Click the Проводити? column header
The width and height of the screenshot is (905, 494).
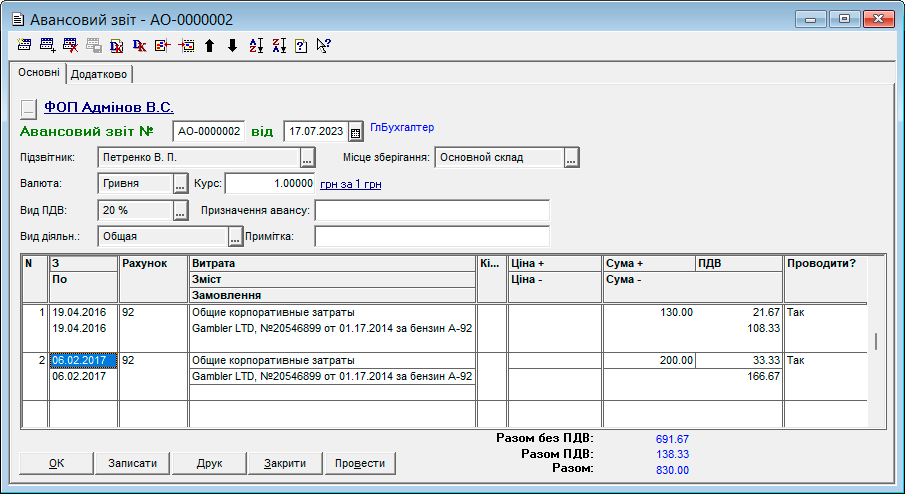pyautogui.click(x=825, y=279)
